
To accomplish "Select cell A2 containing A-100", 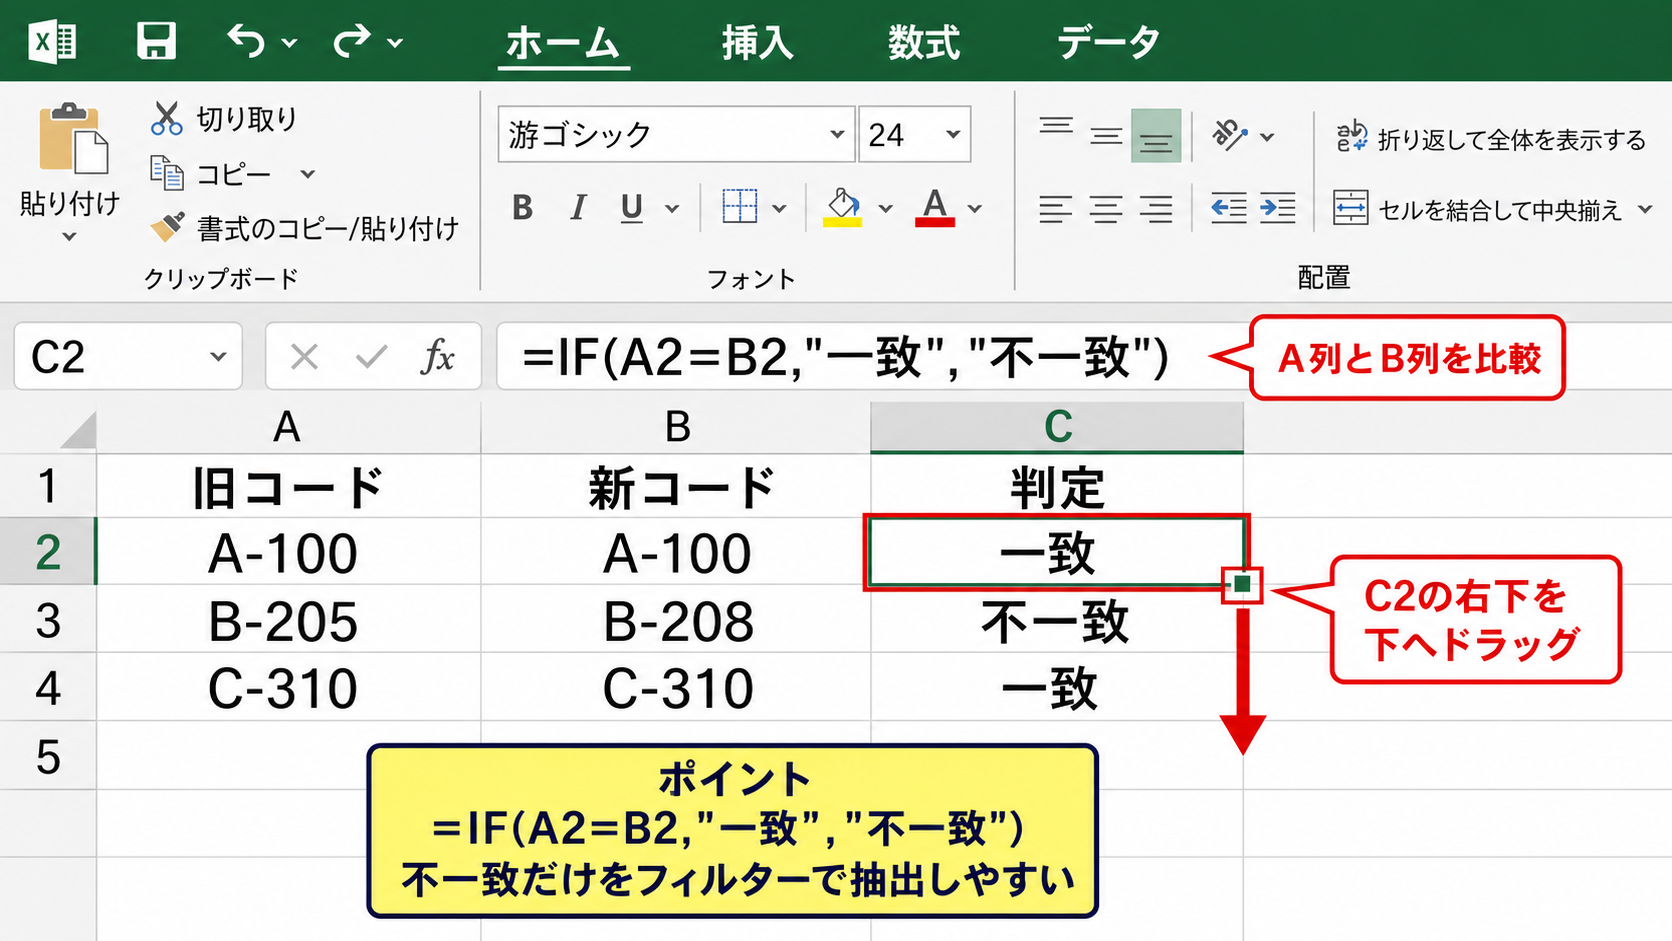I will [x=288, y=552].
